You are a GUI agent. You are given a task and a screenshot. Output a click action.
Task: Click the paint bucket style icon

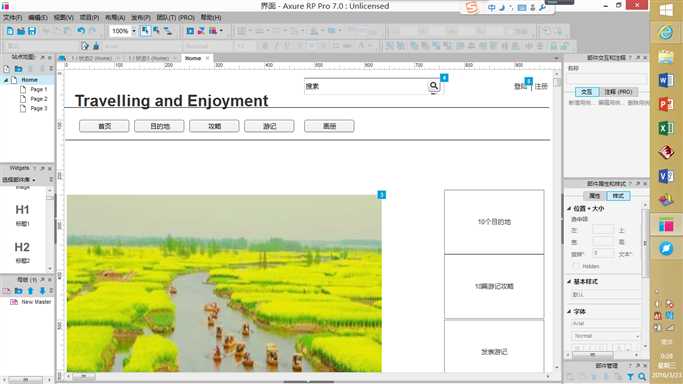(x=96, y=46)
